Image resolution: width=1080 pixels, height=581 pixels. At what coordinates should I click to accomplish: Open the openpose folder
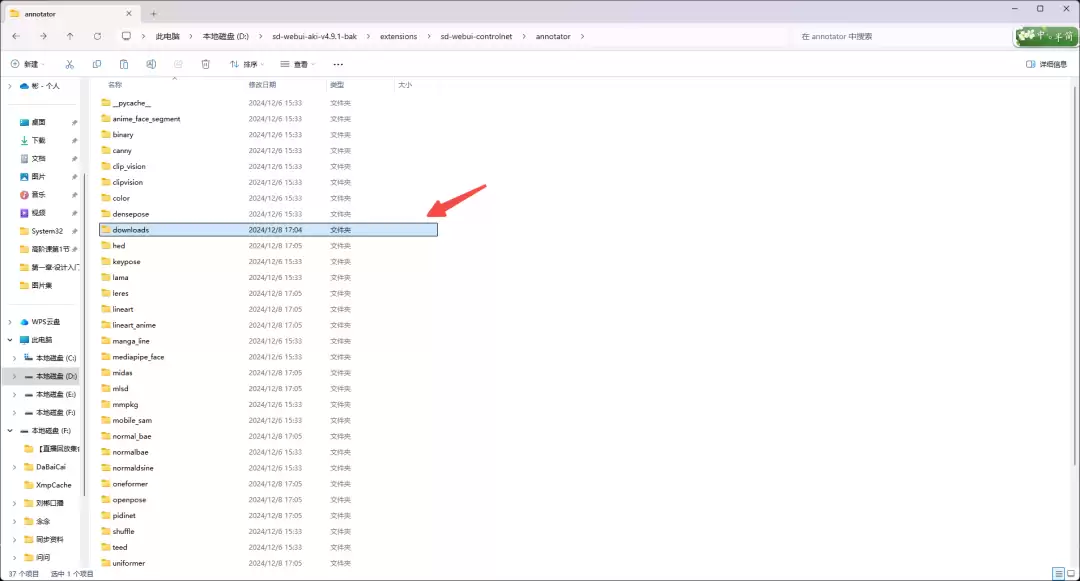point(128,499)
